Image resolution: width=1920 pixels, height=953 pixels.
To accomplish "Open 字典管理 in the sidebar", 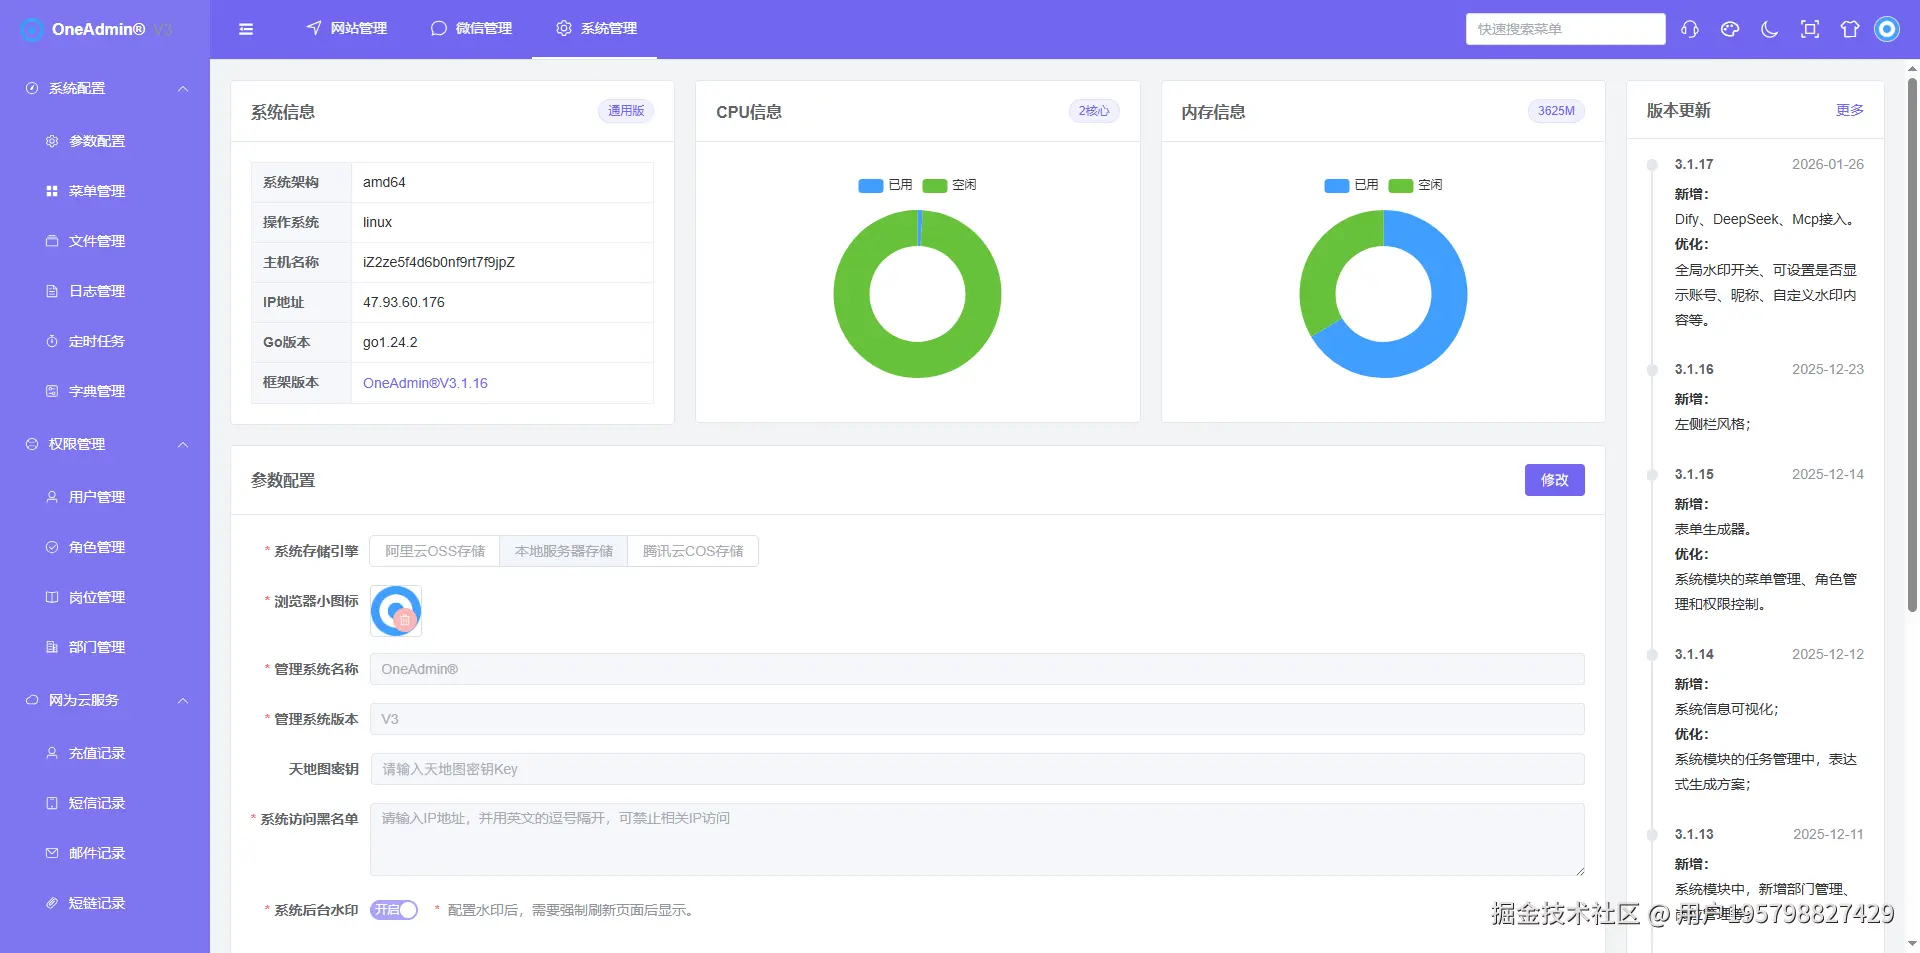I will pos(96,390).
